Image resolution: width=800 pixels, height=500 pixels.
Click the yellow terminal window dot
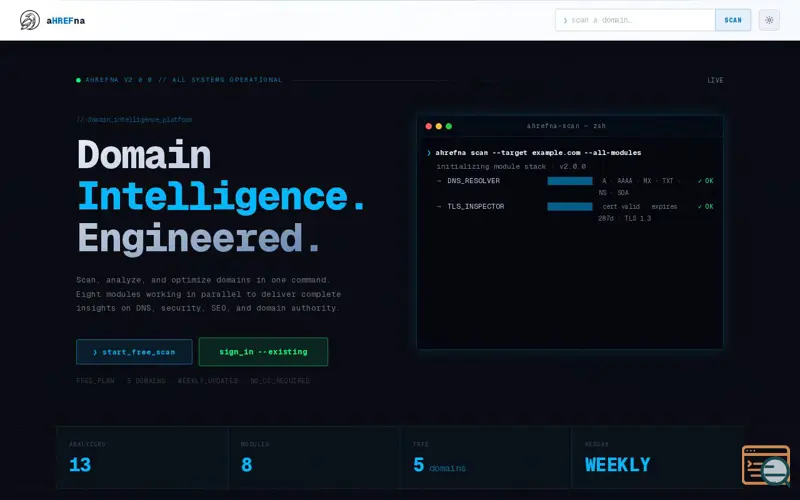click(439, 126)
